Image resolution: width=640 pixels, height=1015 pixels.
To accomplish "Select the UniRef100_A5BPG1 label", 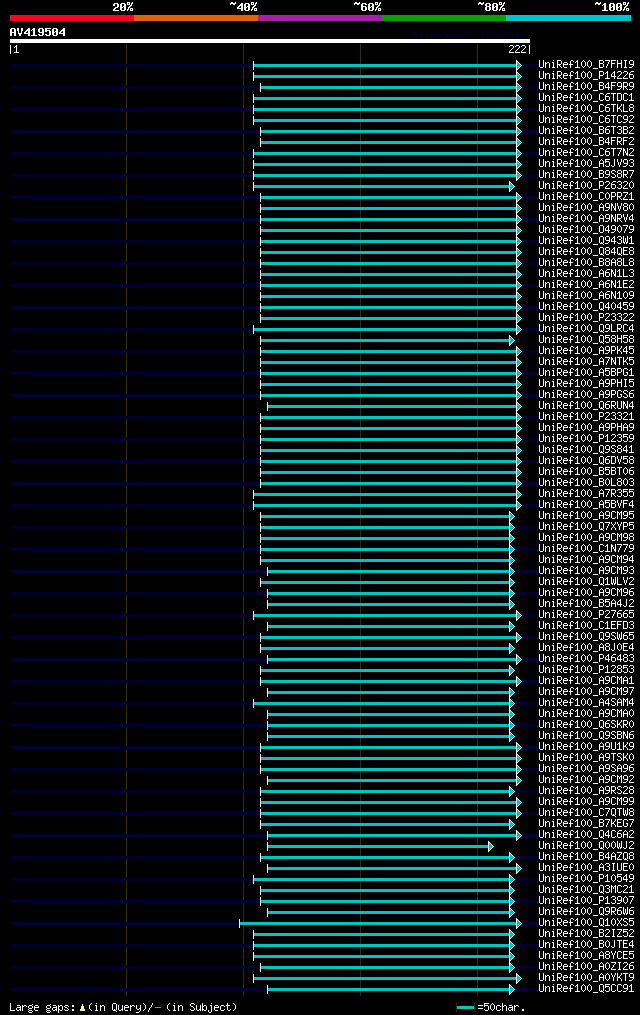I will [586, 373].
